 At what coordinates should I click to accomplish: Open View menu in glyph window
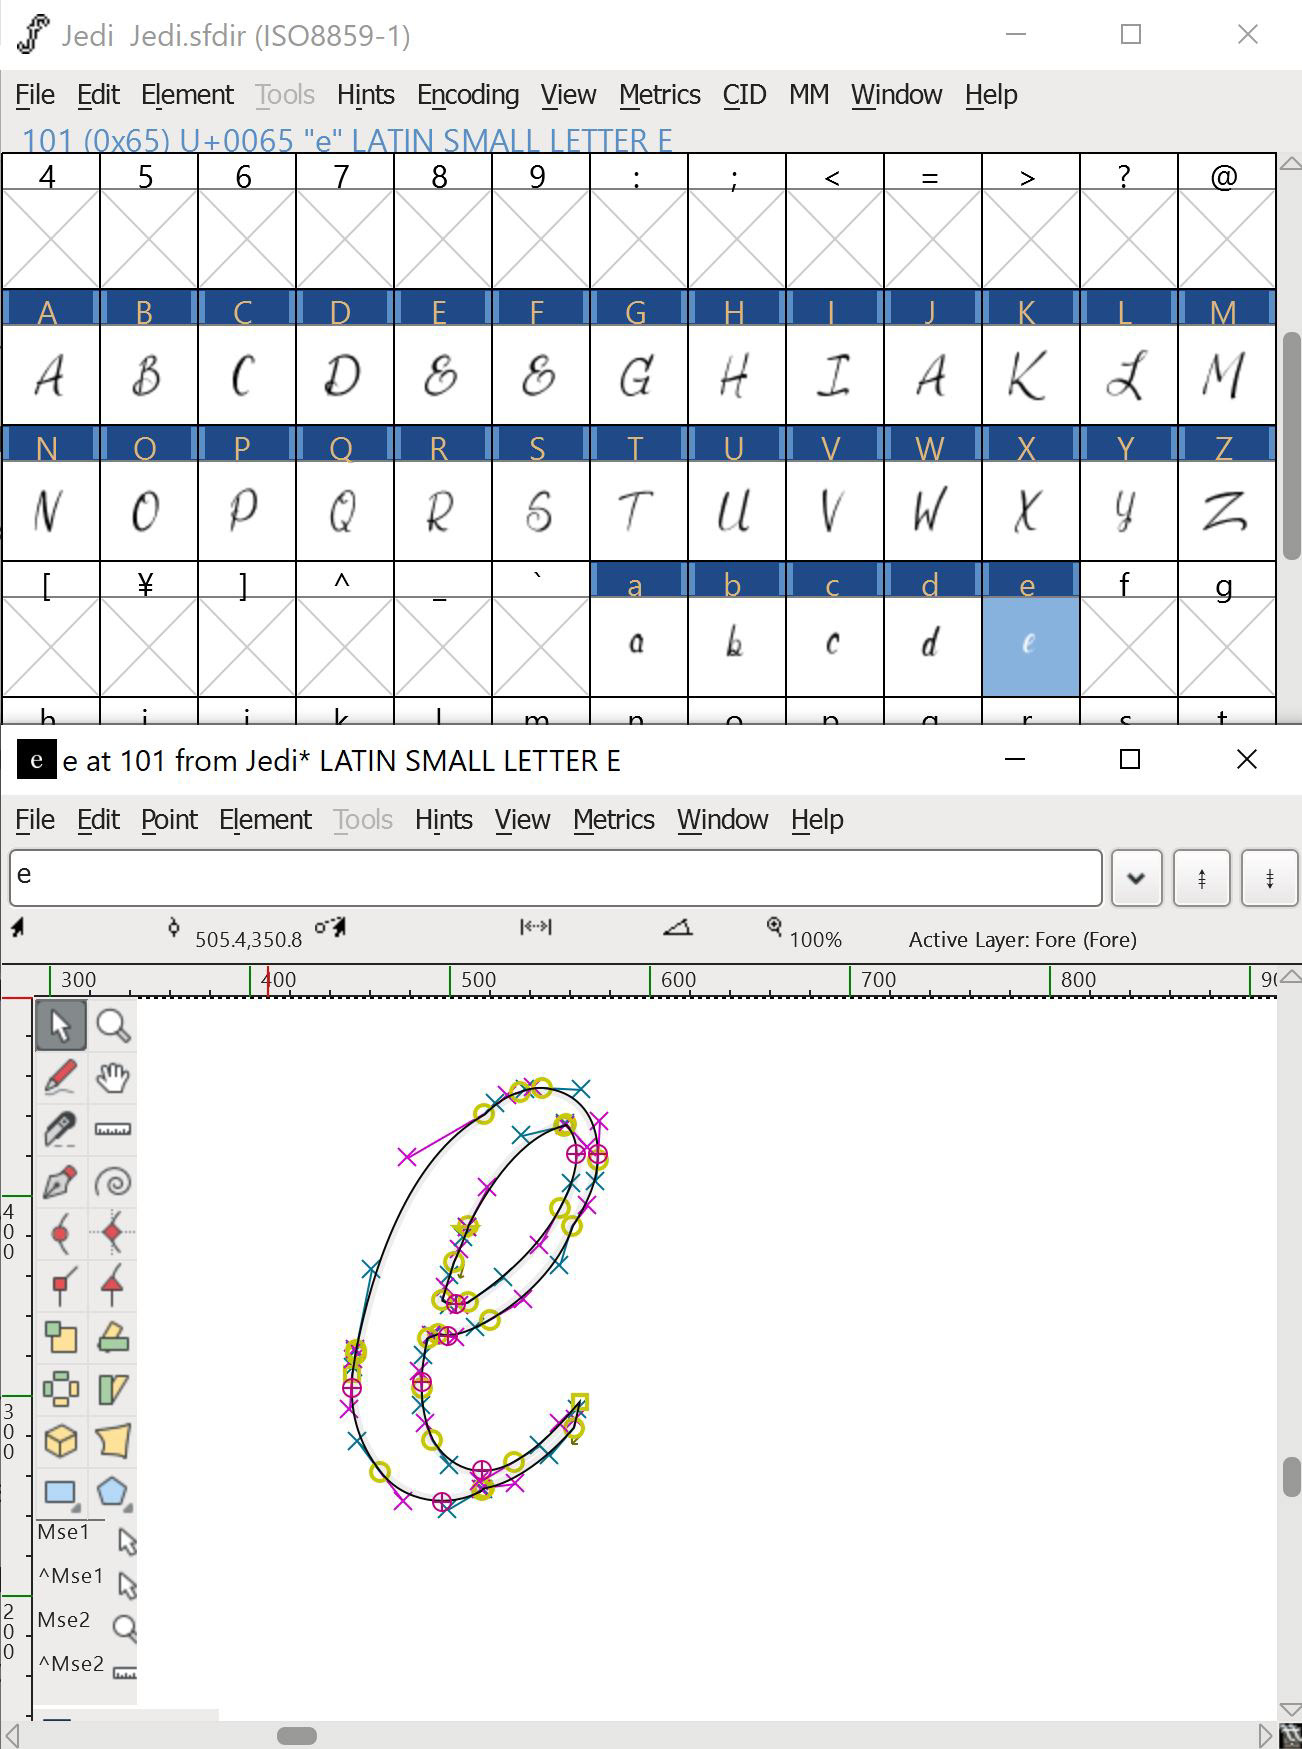point(522,820)
